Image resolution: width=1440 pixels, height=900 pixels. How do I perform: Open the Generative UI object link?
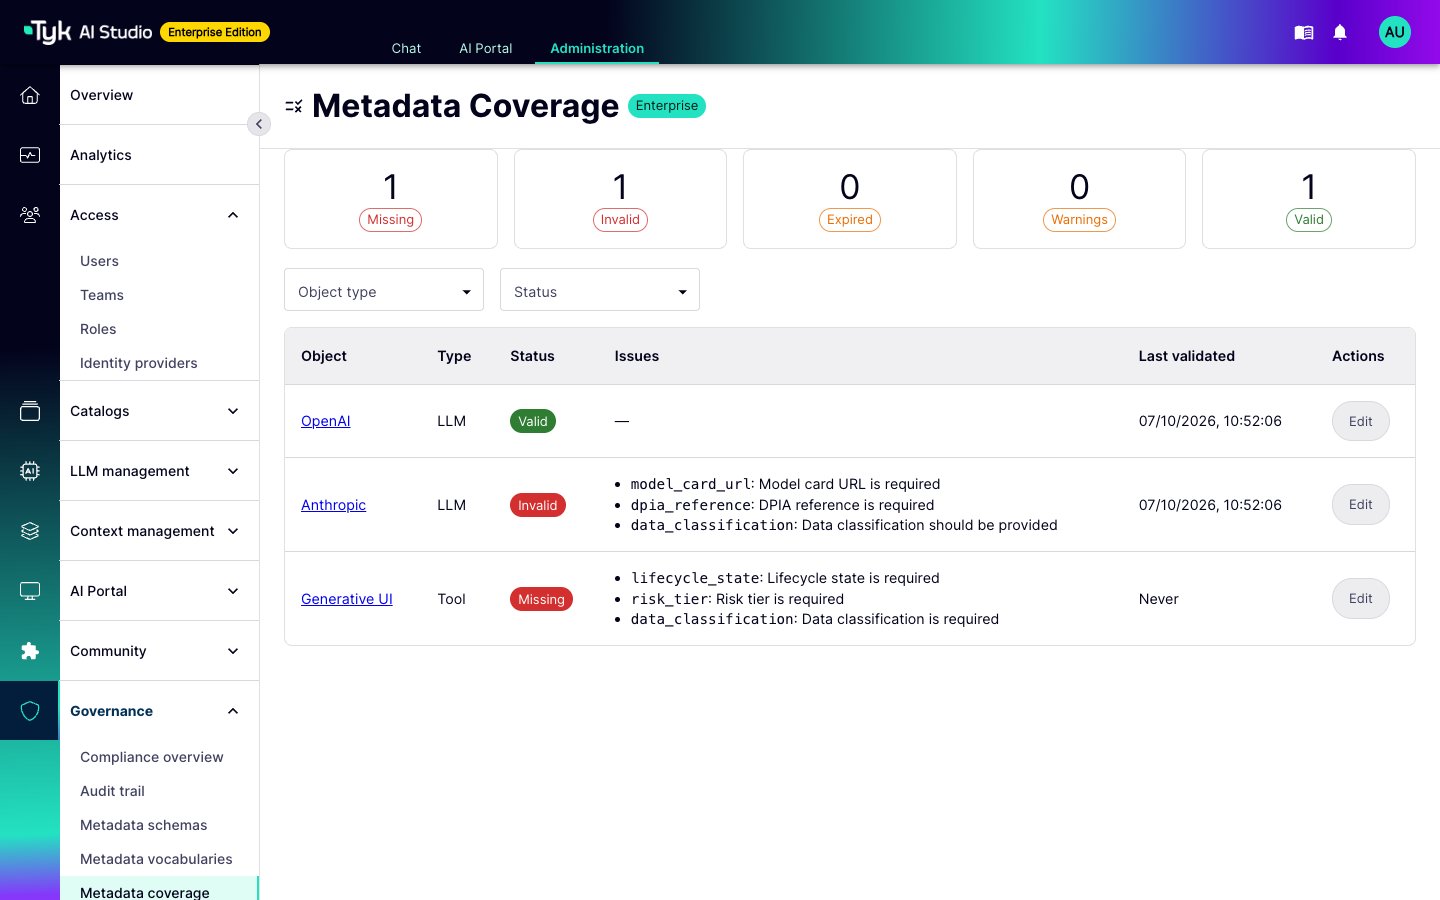pyautogui.click(x=347, y=599)
